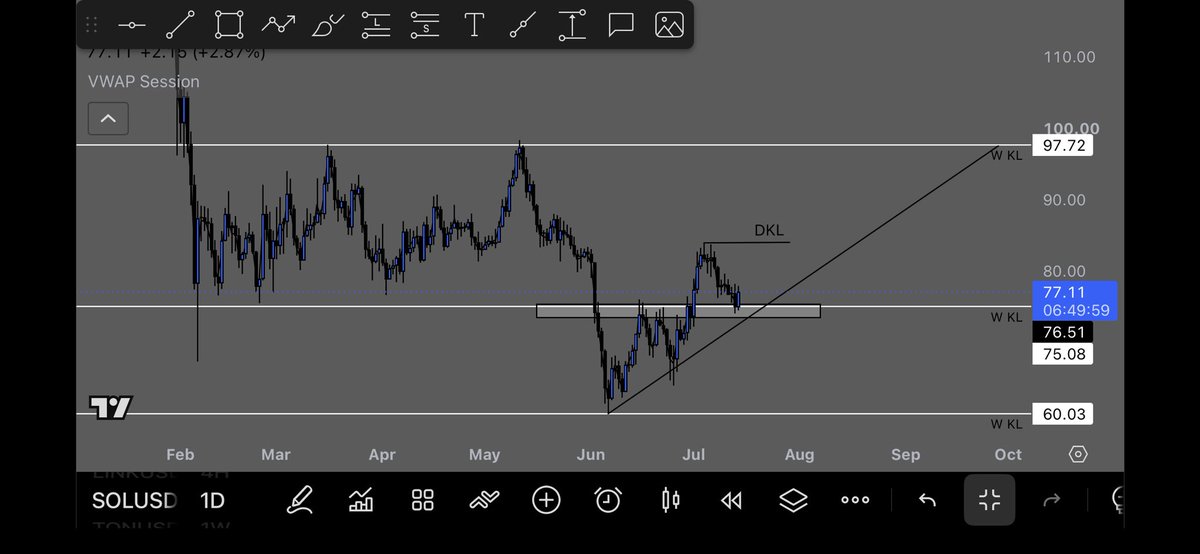Screen dimensions: 1200x554
Task: Undo the last chart action
Action: [927, 500]
